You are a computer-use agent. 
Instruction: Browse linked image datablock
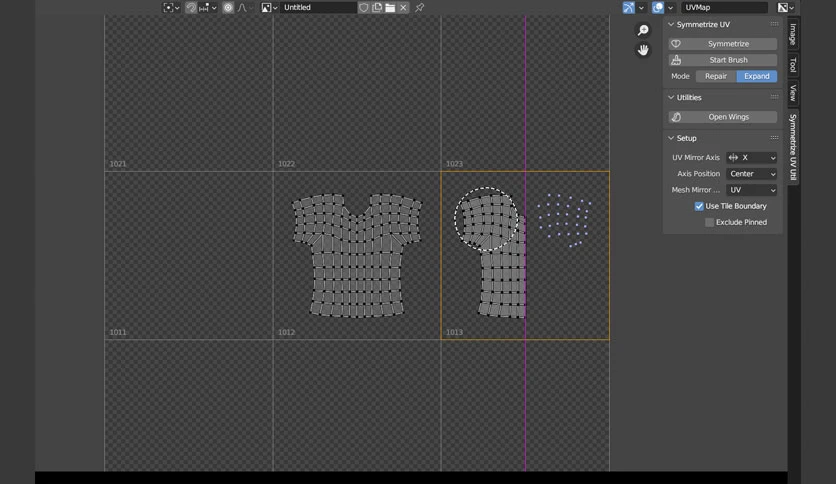(x=269, y=7)
